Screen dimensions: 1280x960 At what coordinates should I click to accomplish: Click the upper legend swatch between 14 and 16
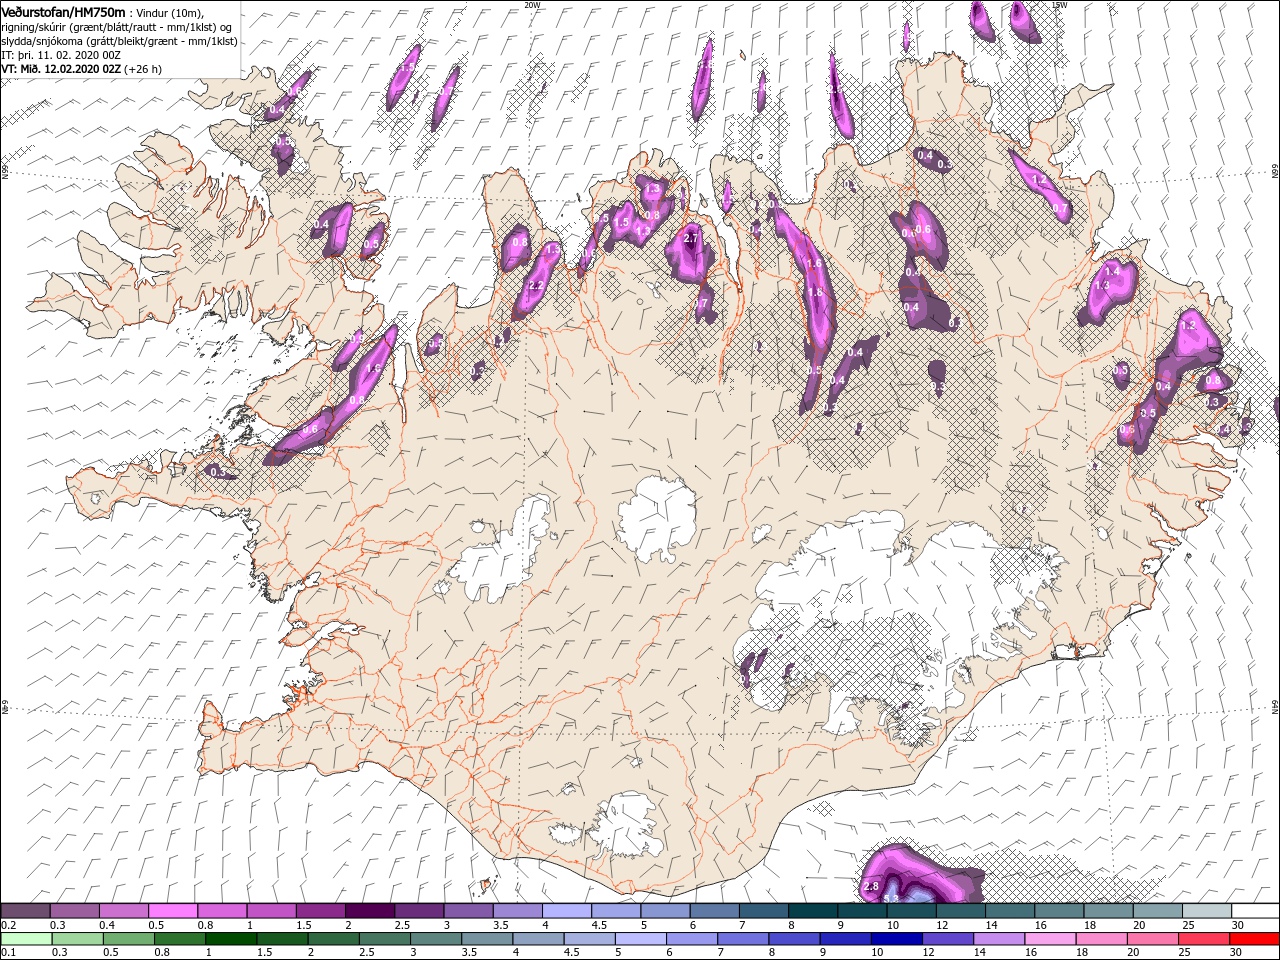(1010, 911)
